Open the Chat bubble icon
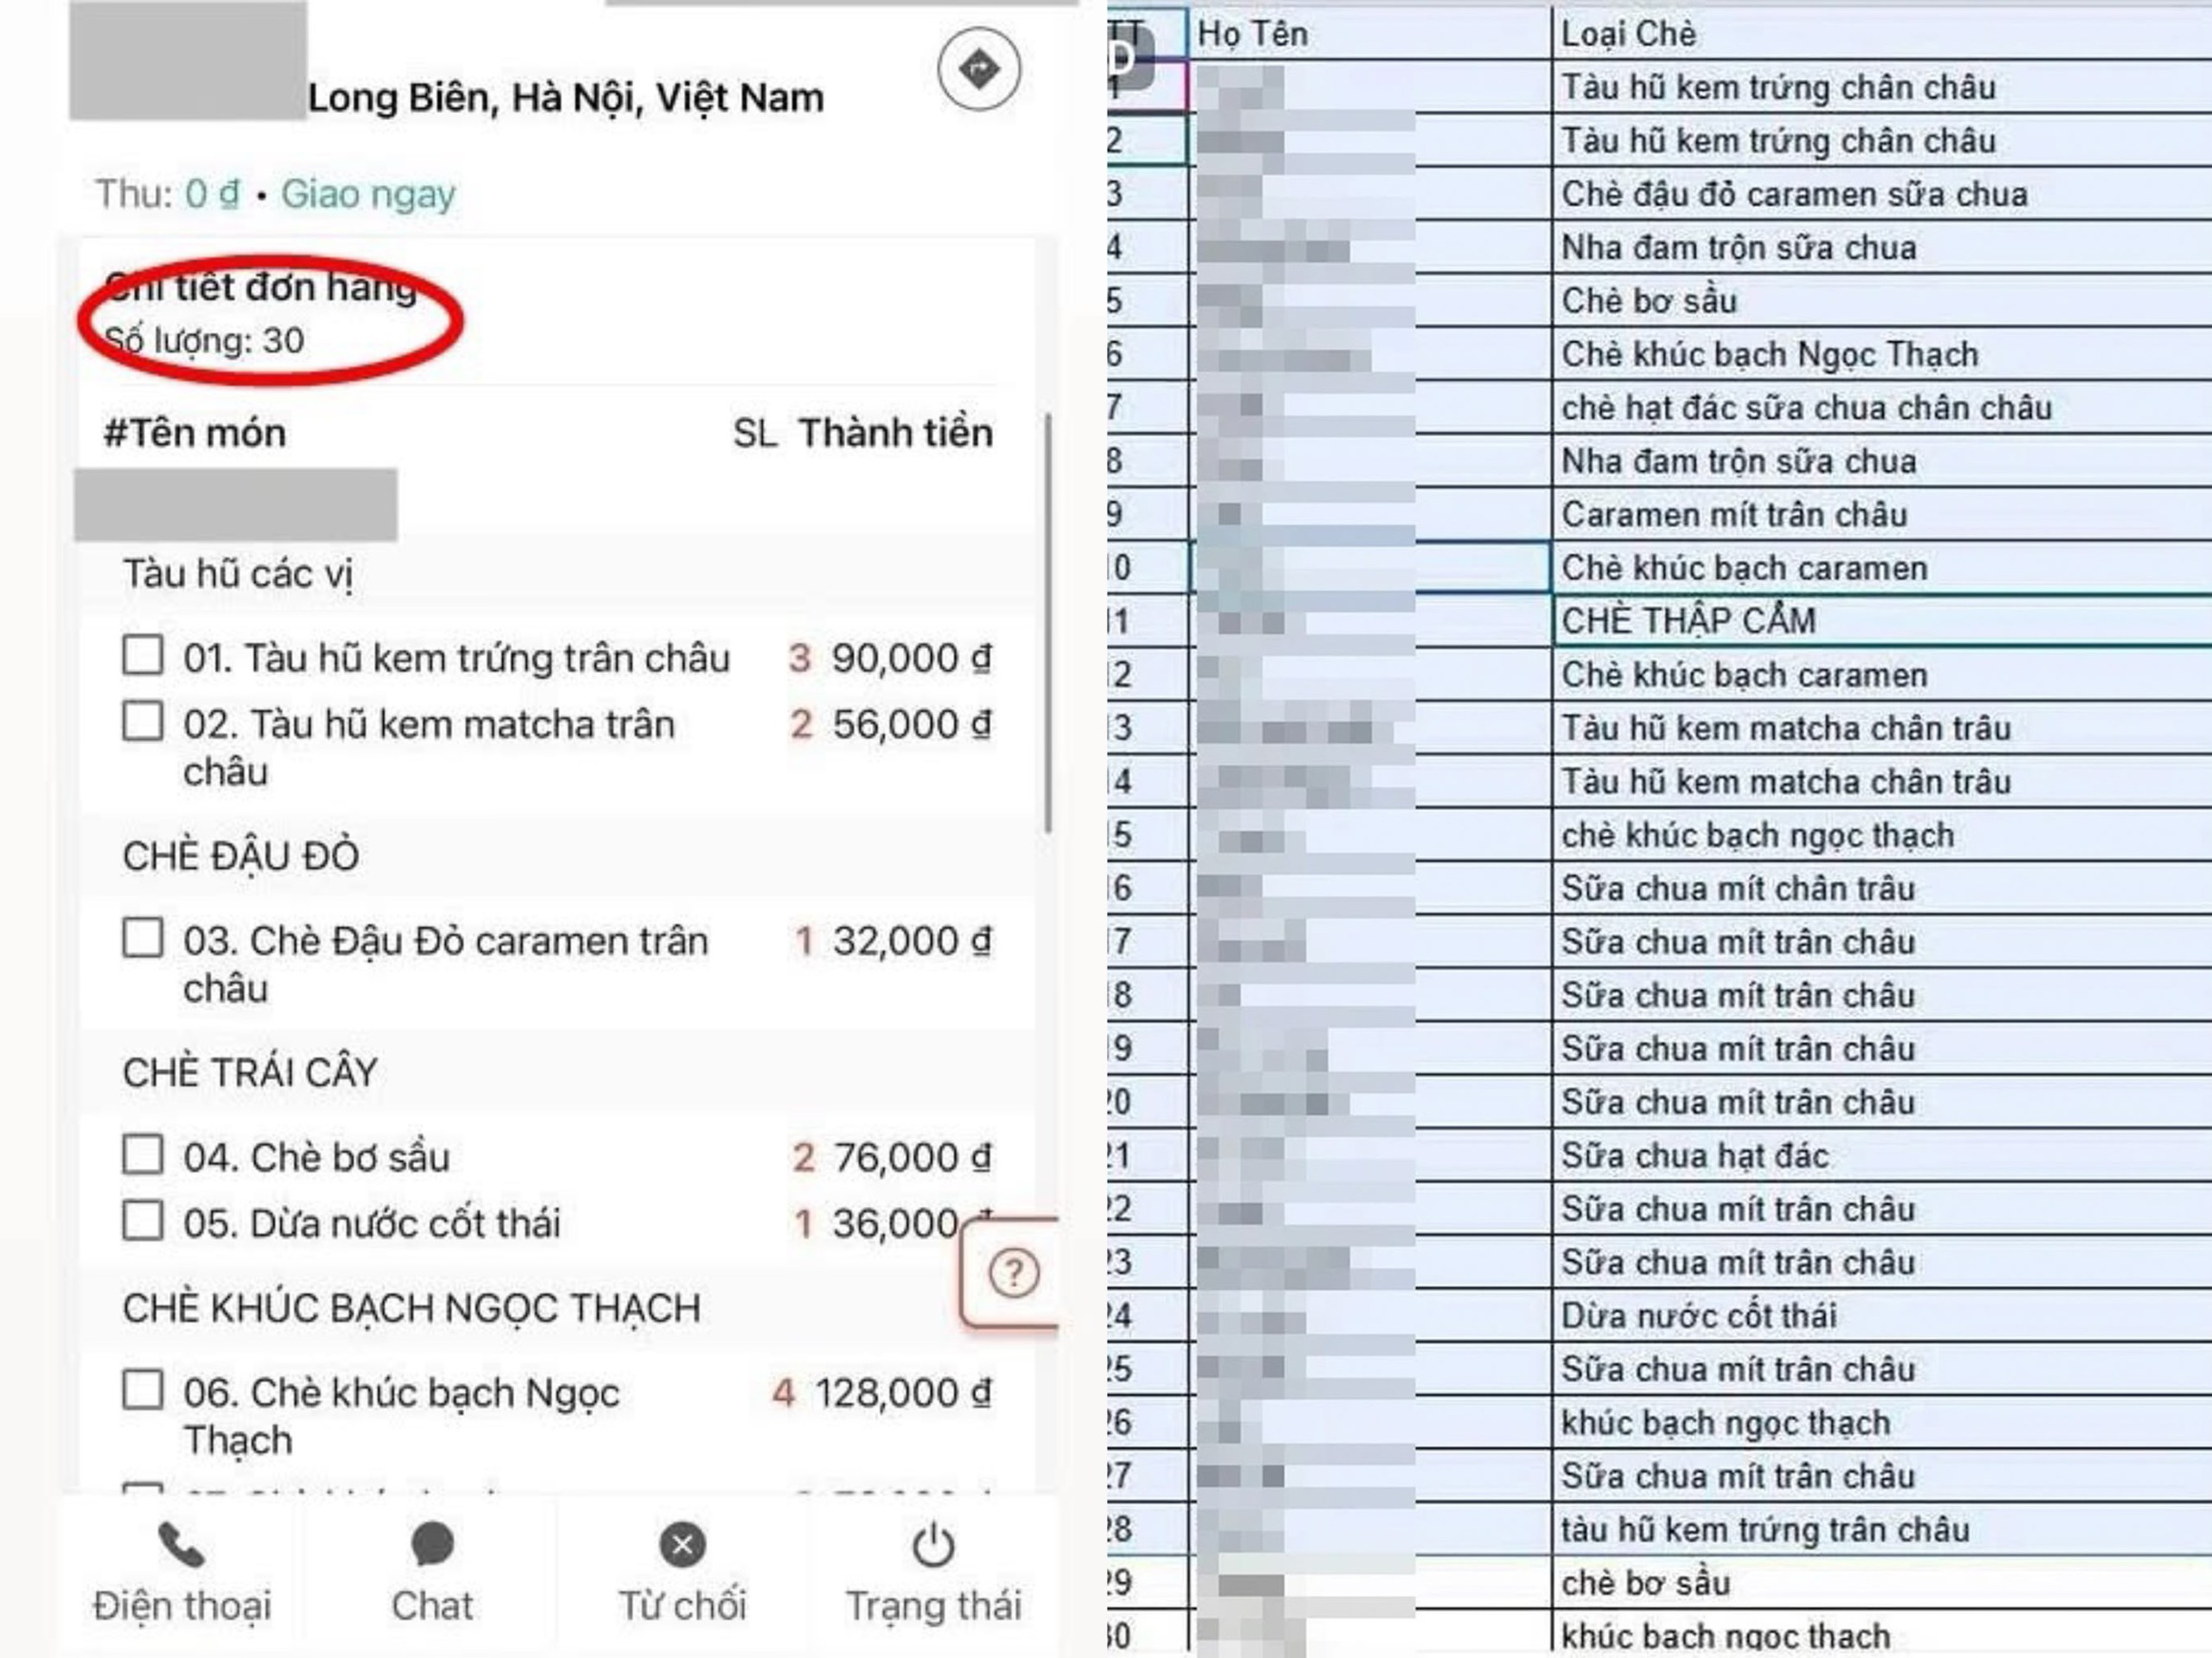This screenshot has height=1658, width=2212. click(432, 1545)
